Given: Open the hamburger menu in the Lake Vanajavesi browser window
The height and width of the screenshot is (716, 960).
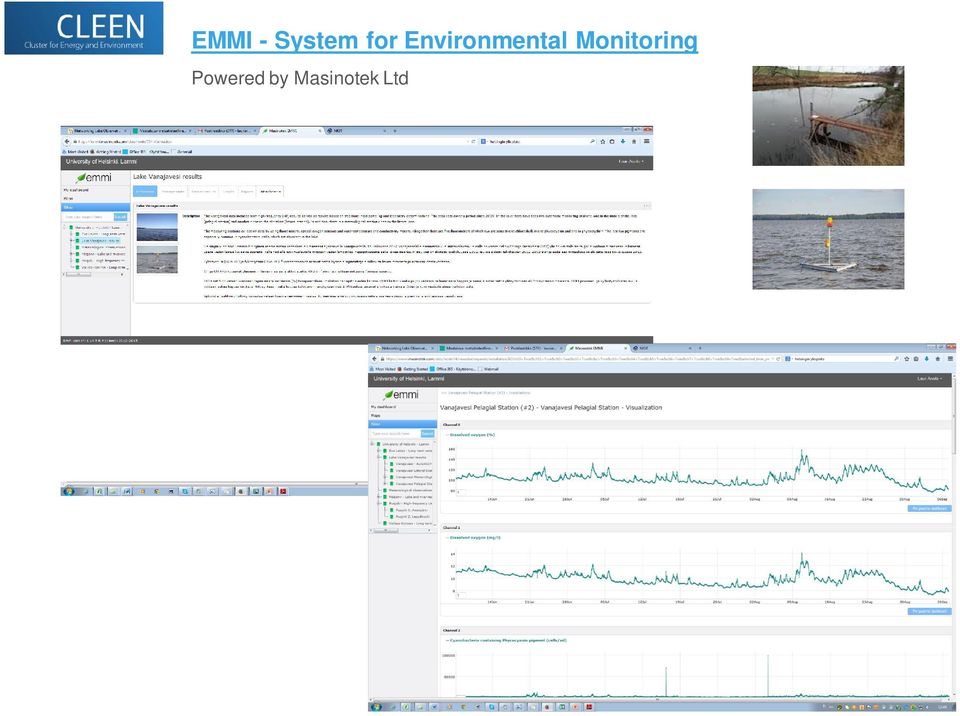Looking at the screenshot, I should (x=647, y=141).
